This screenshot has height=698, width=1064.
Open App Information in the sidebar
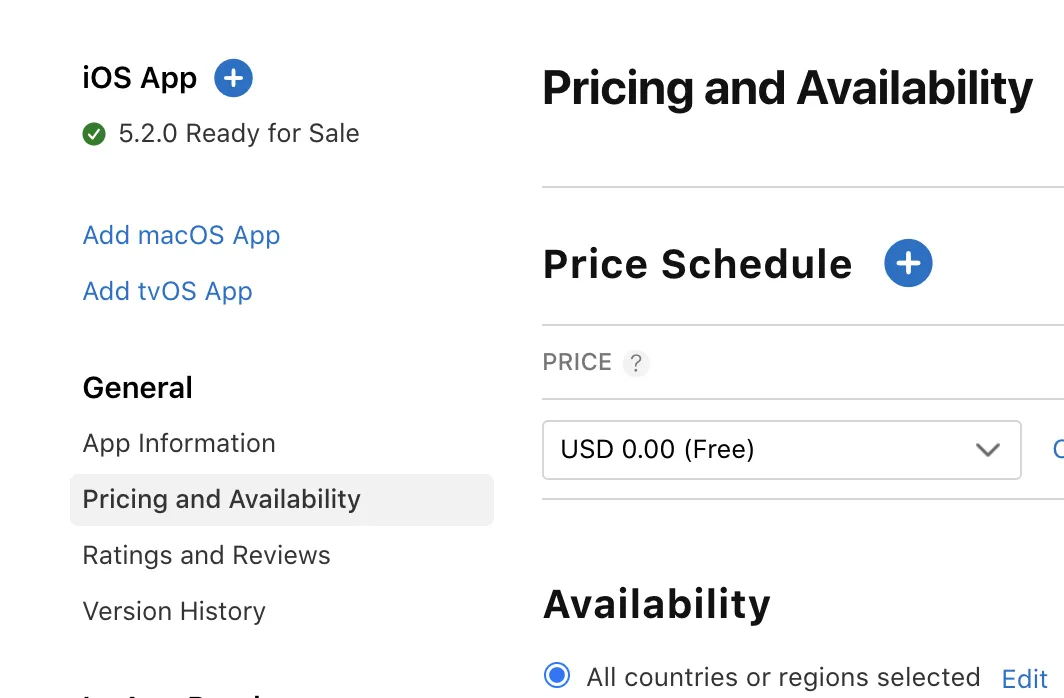[x=179, y=443]
